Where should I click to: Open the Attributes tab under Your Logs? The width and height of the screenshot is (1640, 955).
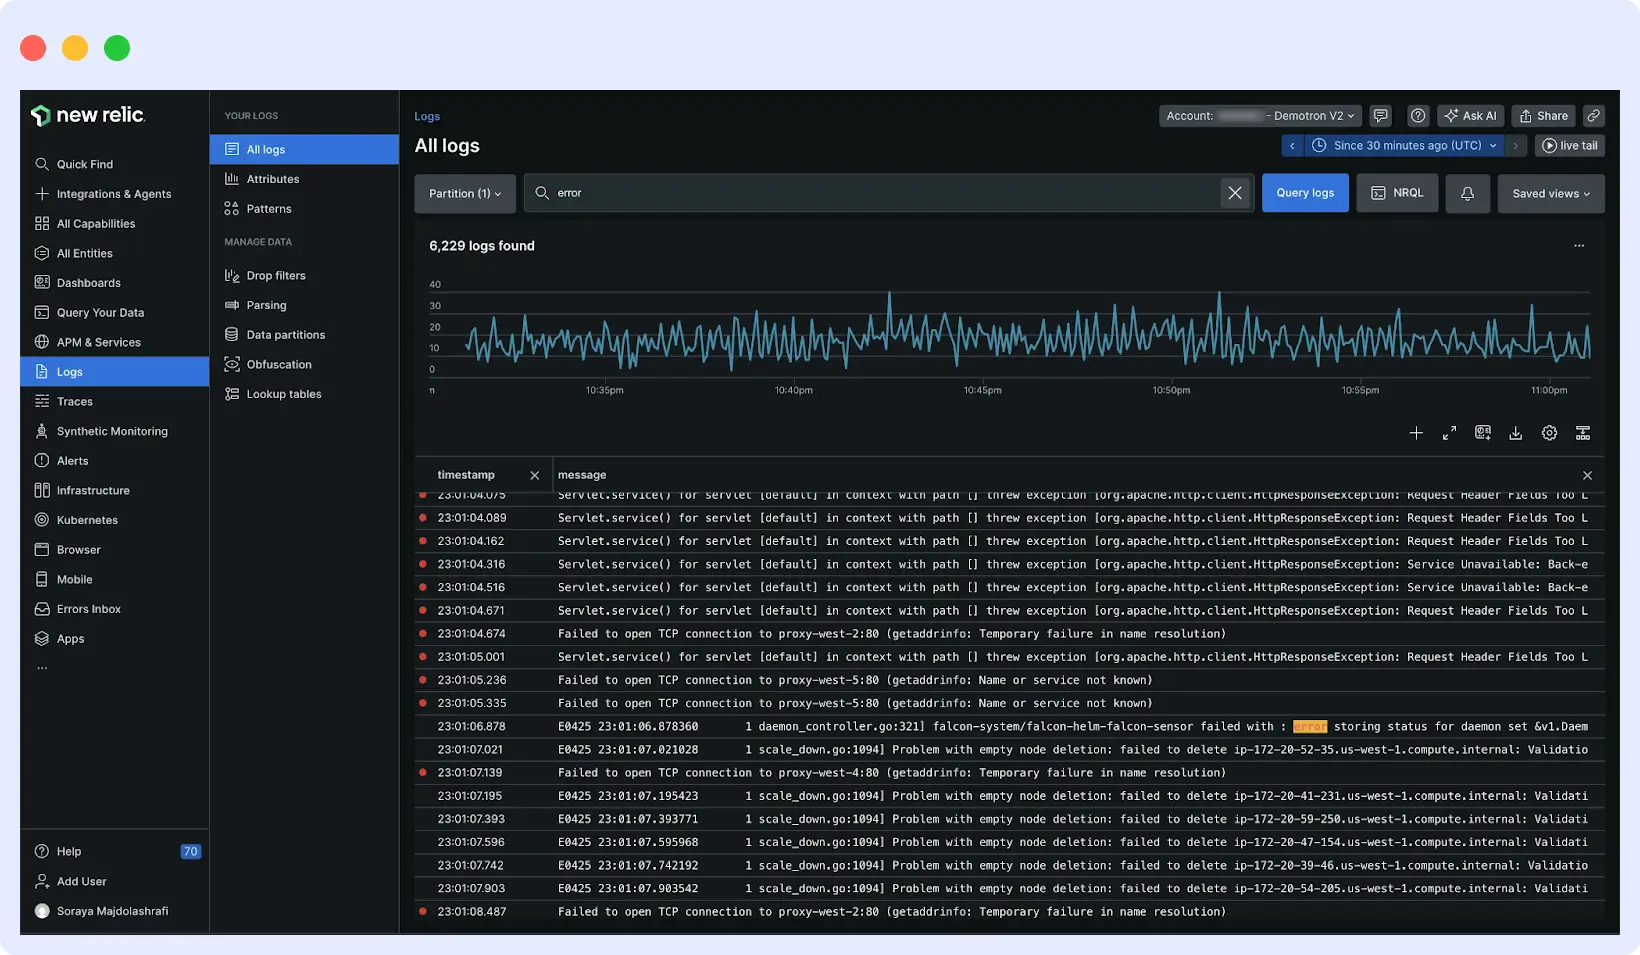click(271, 178)
